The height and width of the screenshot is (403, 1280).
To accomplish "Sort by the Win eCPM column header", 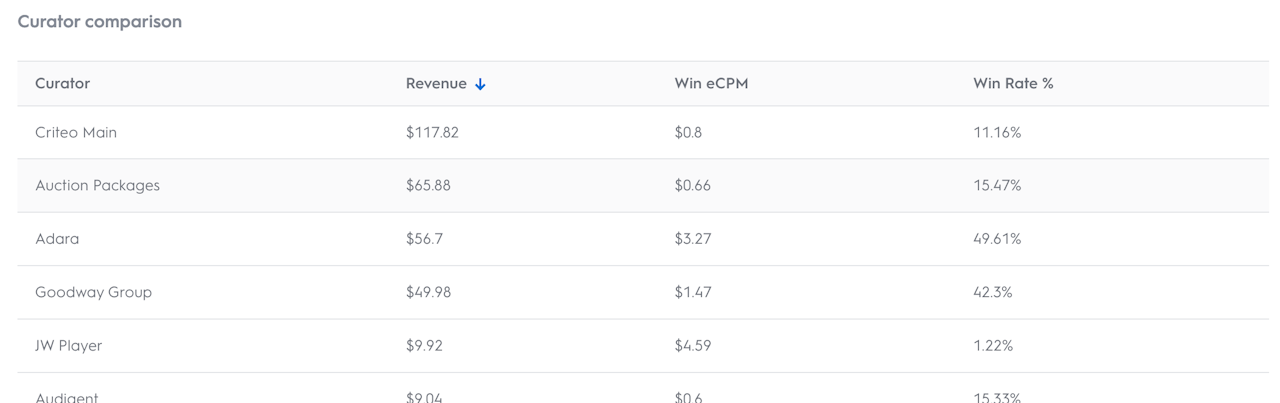I will [x=711, y=84].
